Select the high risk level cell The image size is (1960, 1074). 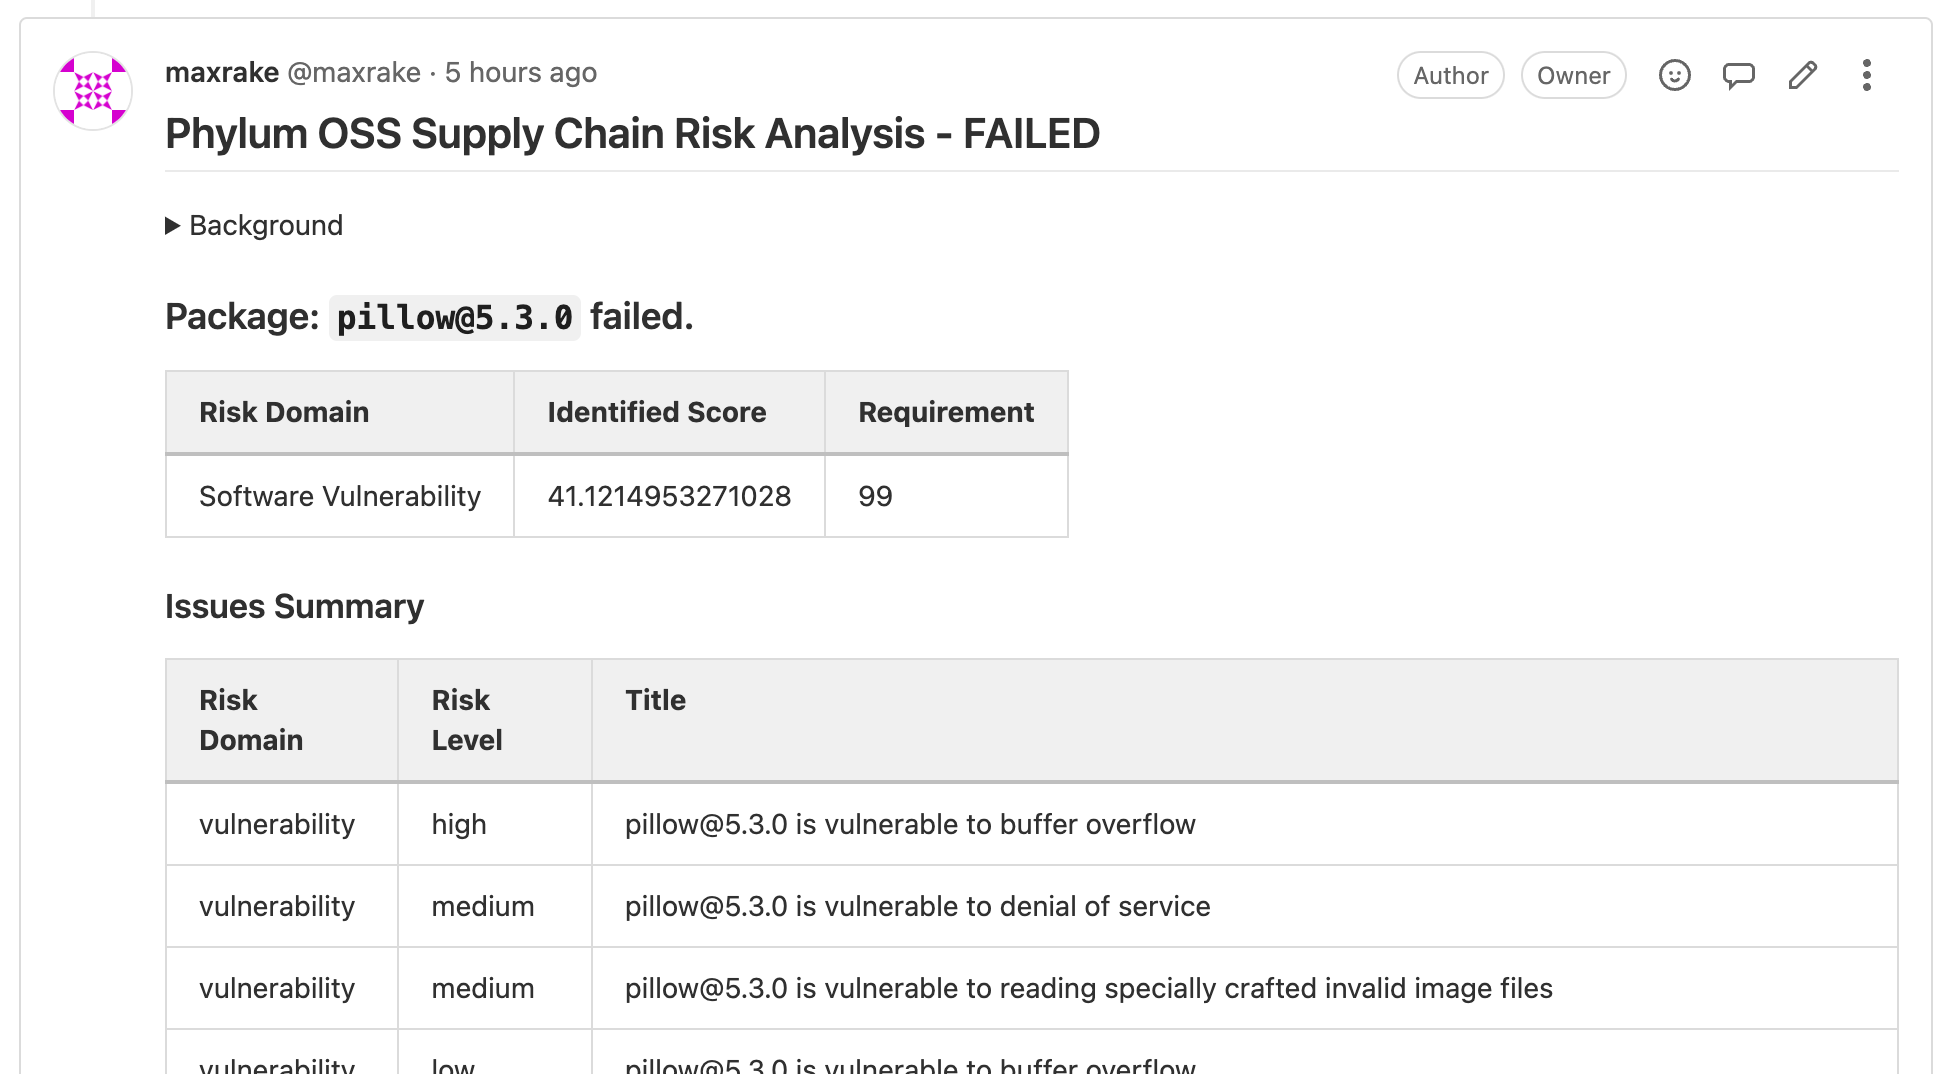pyautogui.click(x=458, y=824)
